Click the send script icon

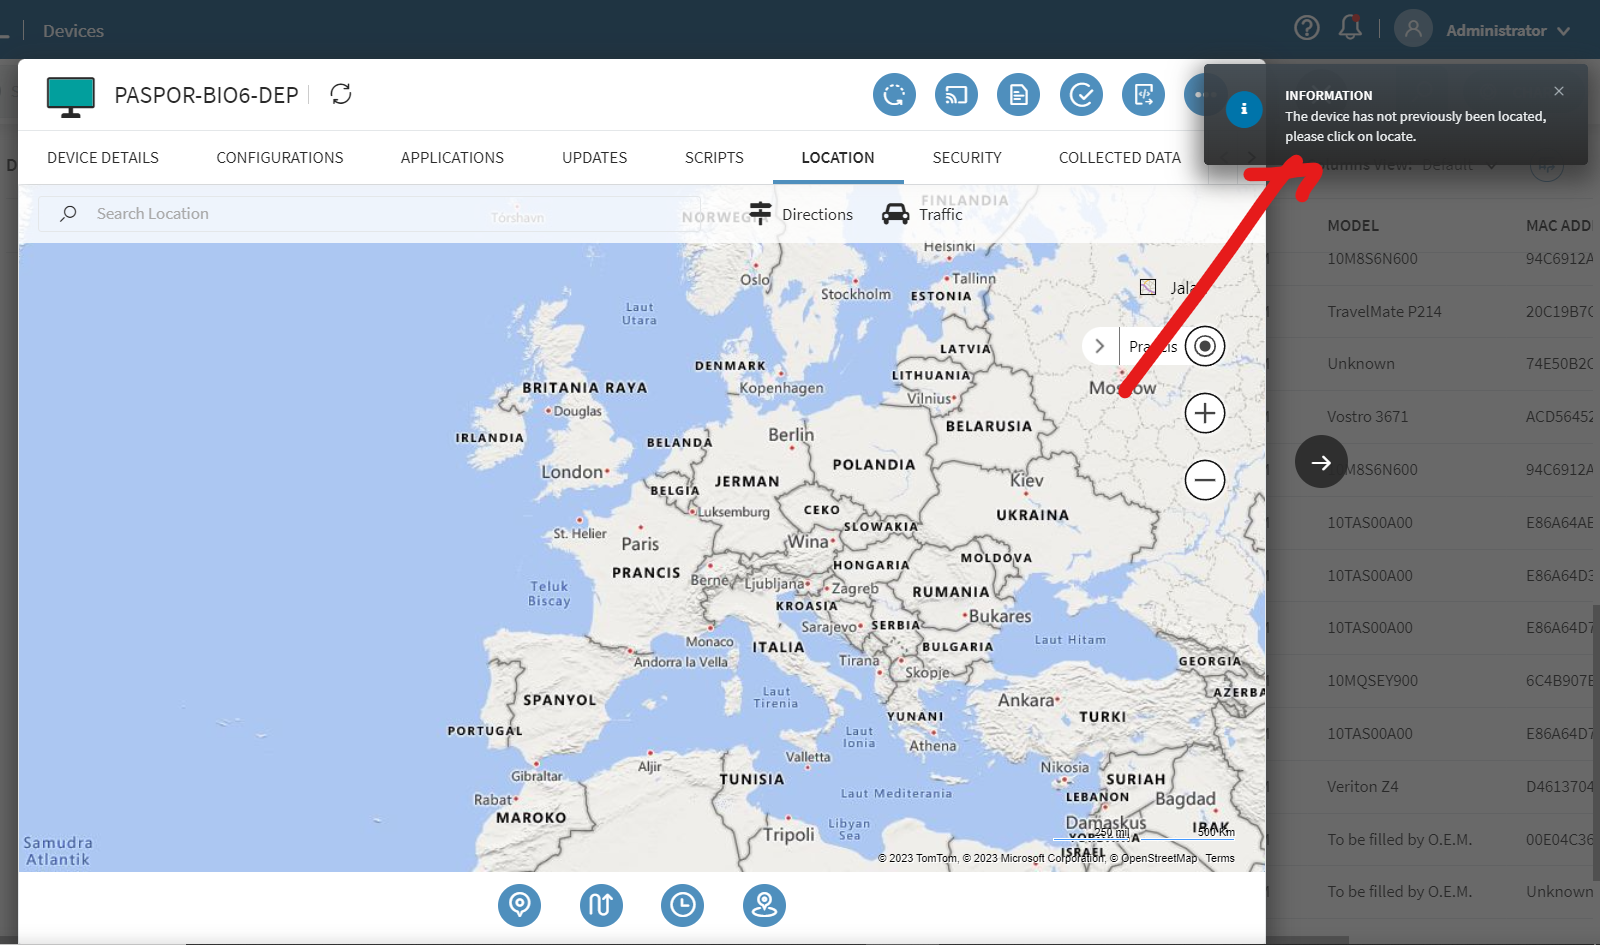pyautogui.click(x=1143, y=95)
